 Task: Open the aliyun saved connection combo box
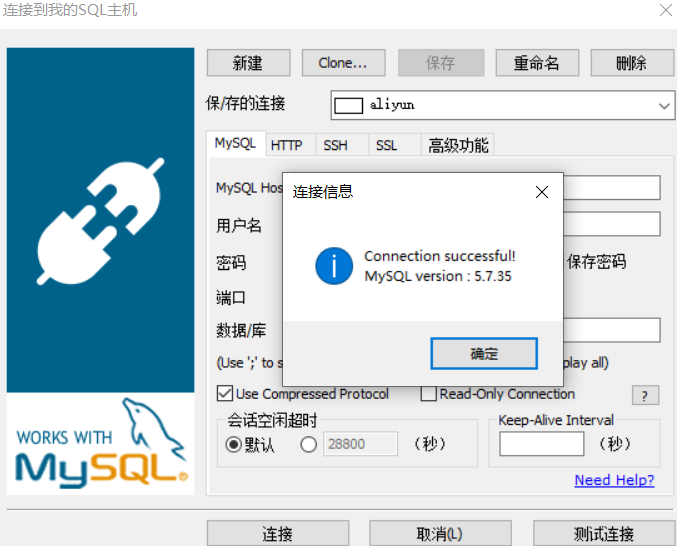point(503,105)
